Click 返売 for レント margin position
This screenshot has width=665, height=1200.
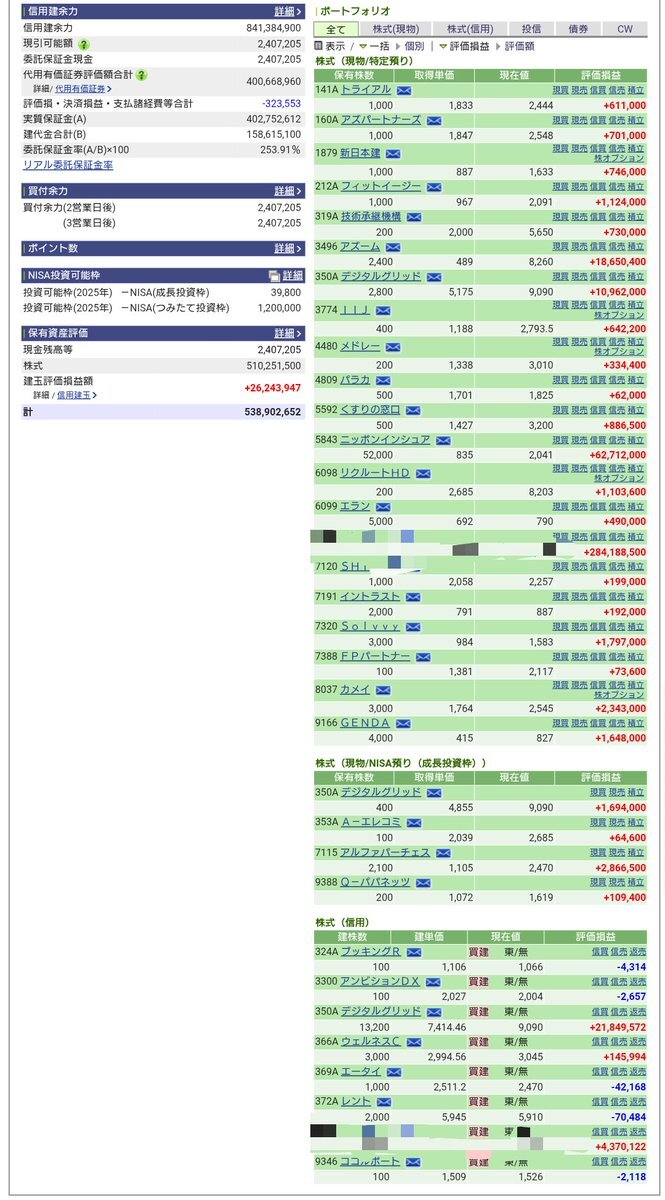[x=637, y=1101]
